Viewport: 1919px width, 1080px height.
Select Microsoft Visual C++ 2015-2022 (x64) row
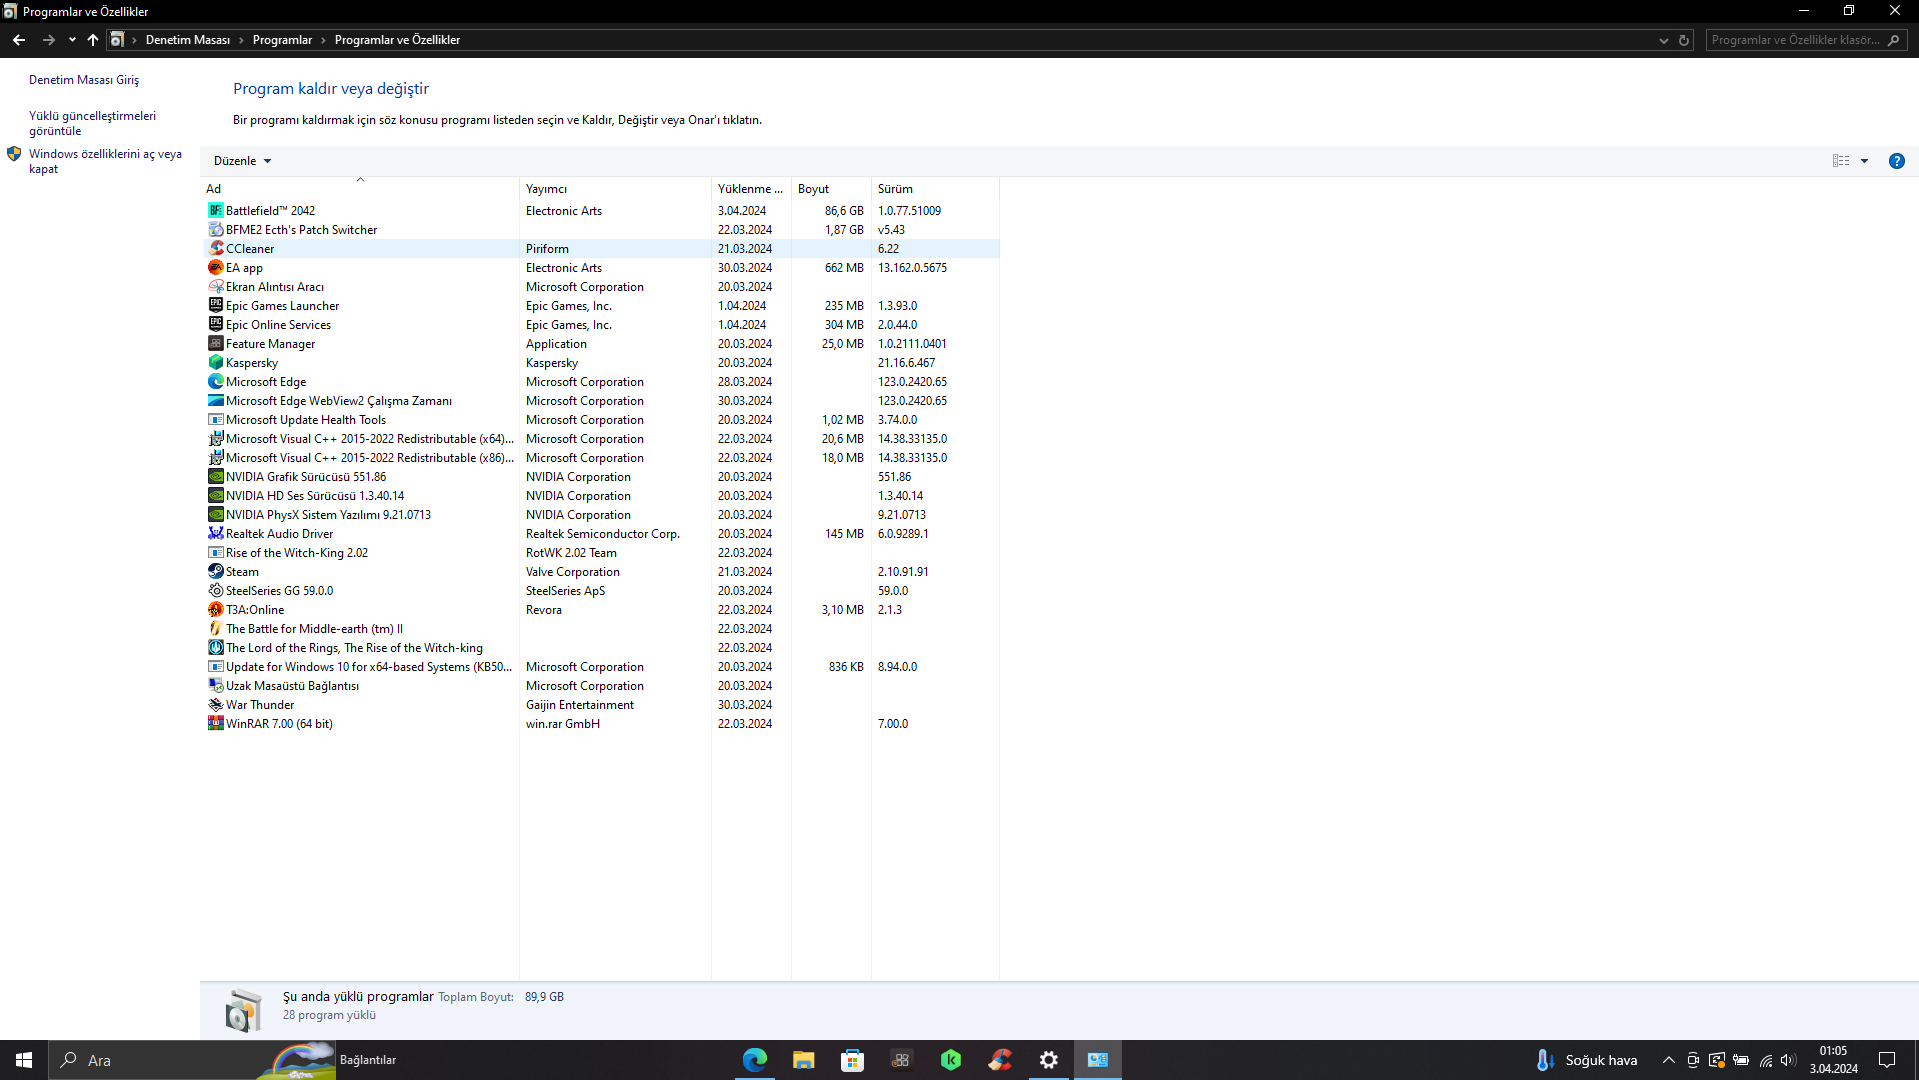pos(600,439)
